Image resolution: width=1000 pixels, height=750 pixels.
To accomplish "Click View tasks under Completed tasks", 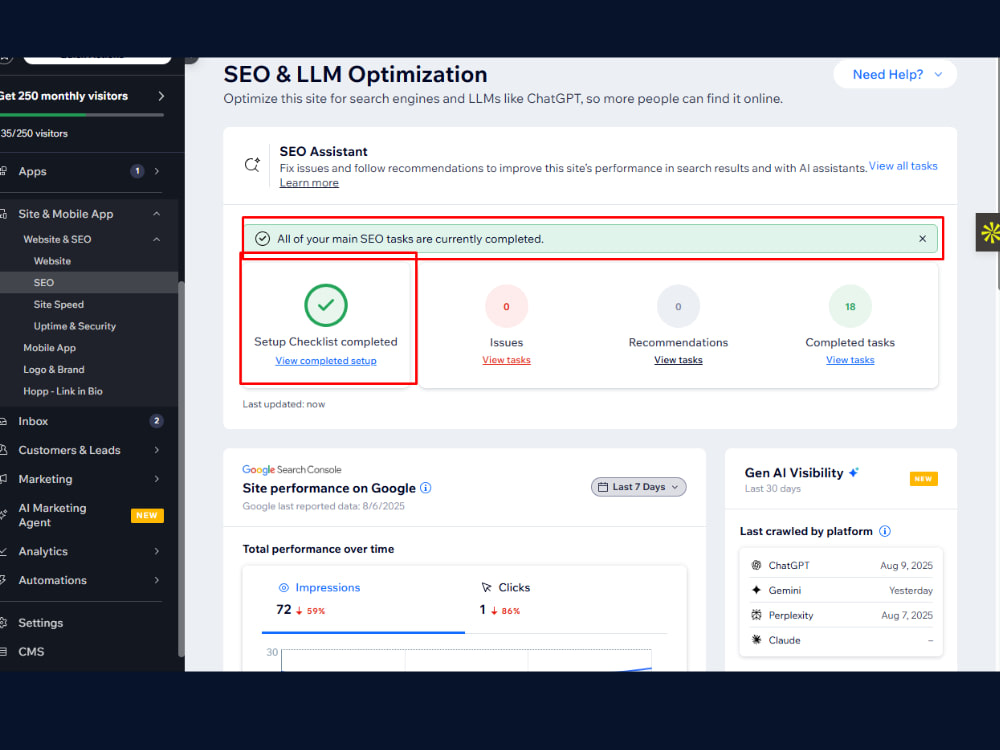I will click(850, 360).
